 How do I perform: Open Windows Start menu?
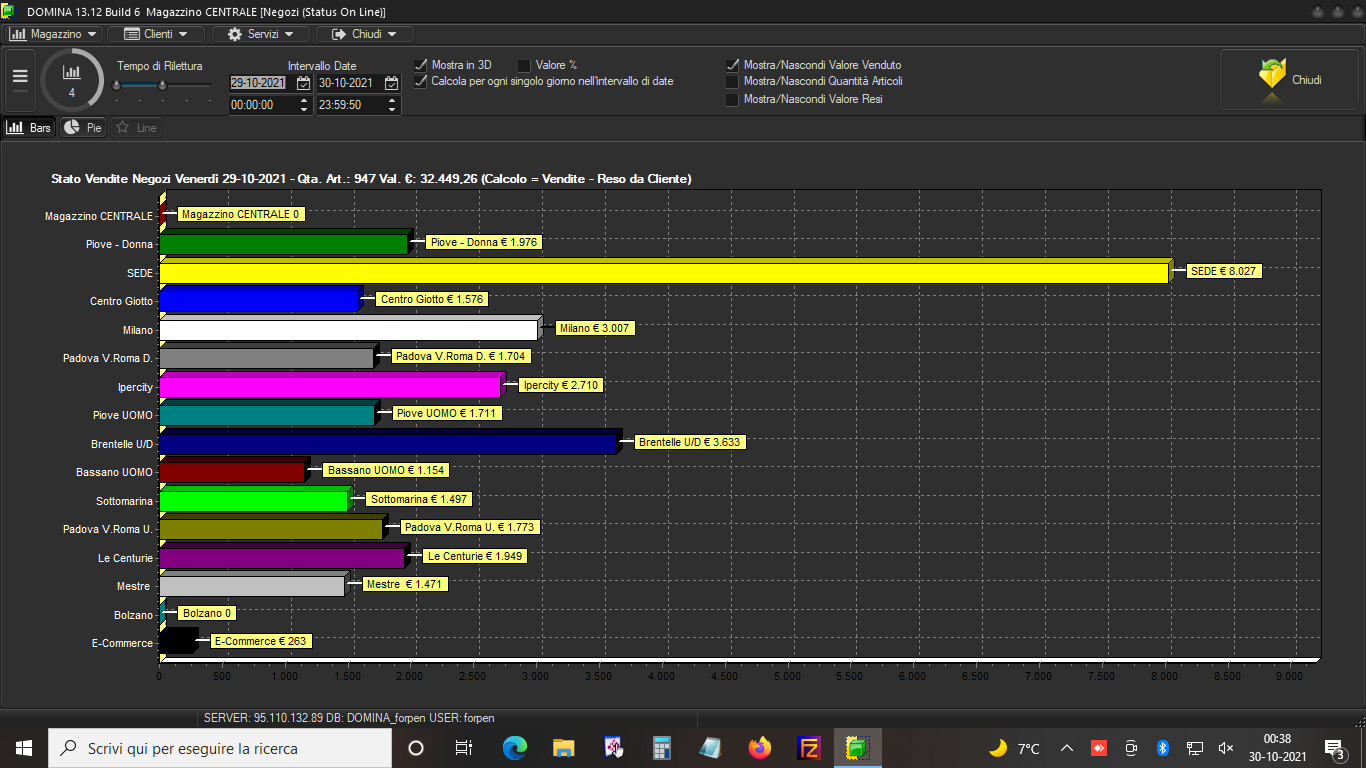click(x=24, y=748)
